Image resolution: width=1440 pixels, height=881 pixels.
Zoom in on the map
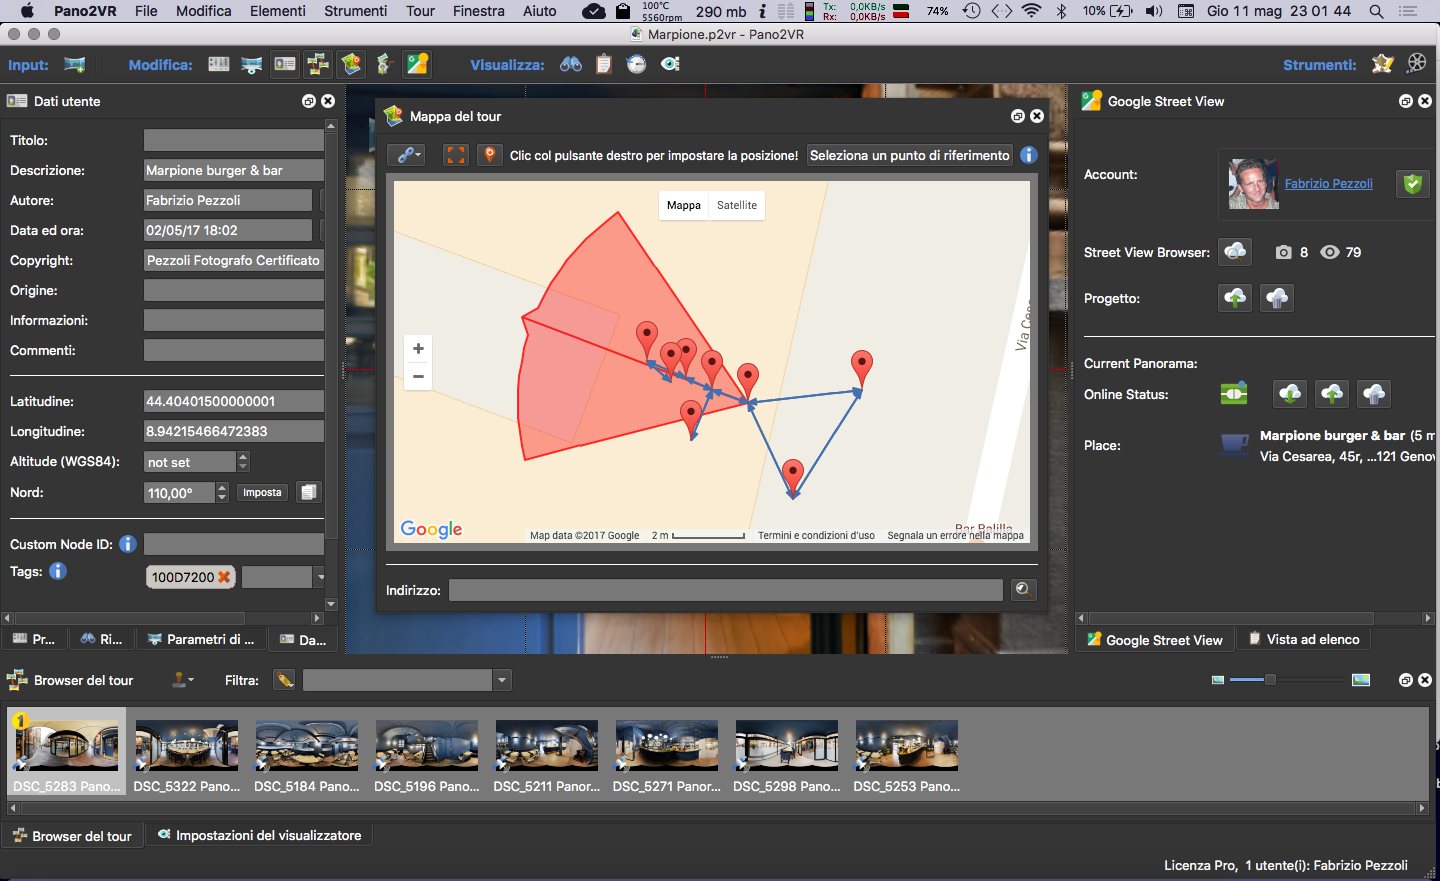coord(418,348)
